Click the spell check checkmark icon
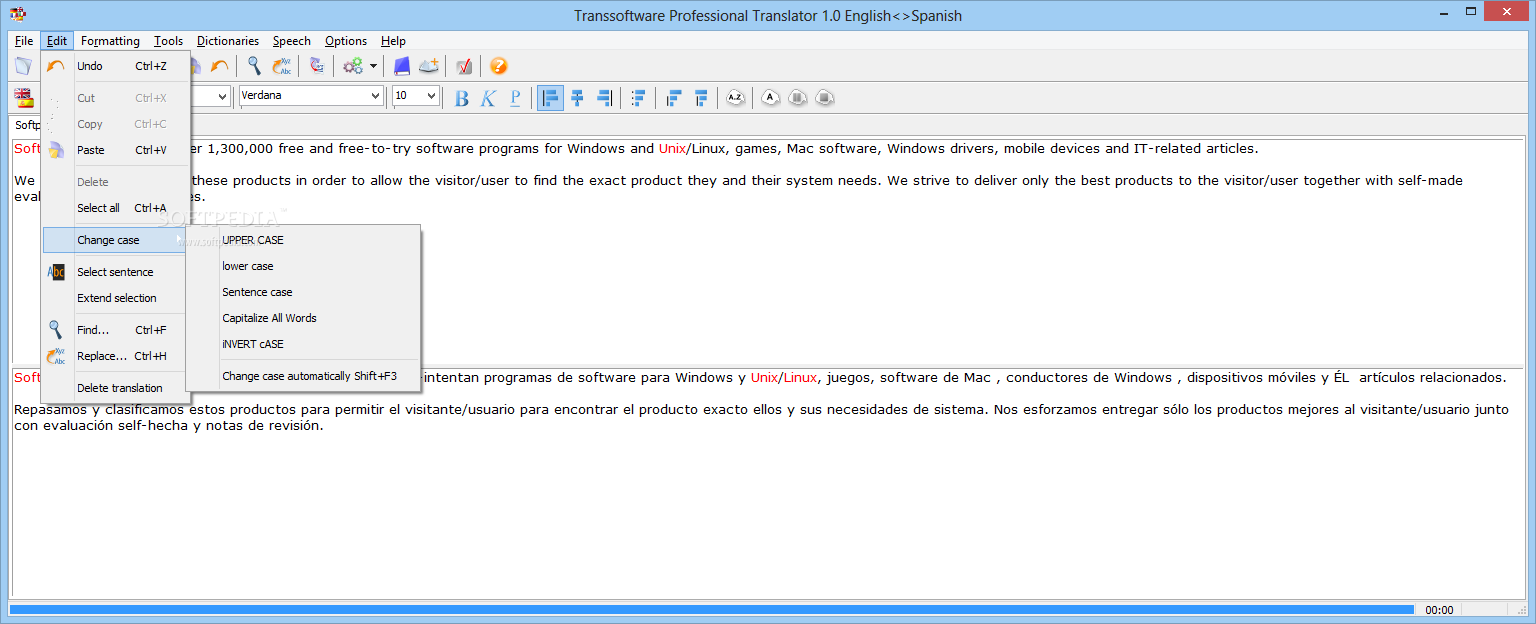Screen dimensions: 1536x624 click(464, 66)
